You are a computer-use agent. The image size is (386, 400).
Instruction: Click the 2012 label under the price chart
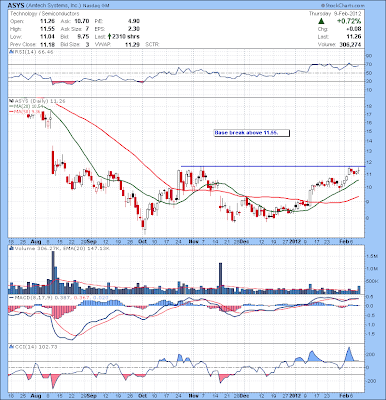[296, 241]
